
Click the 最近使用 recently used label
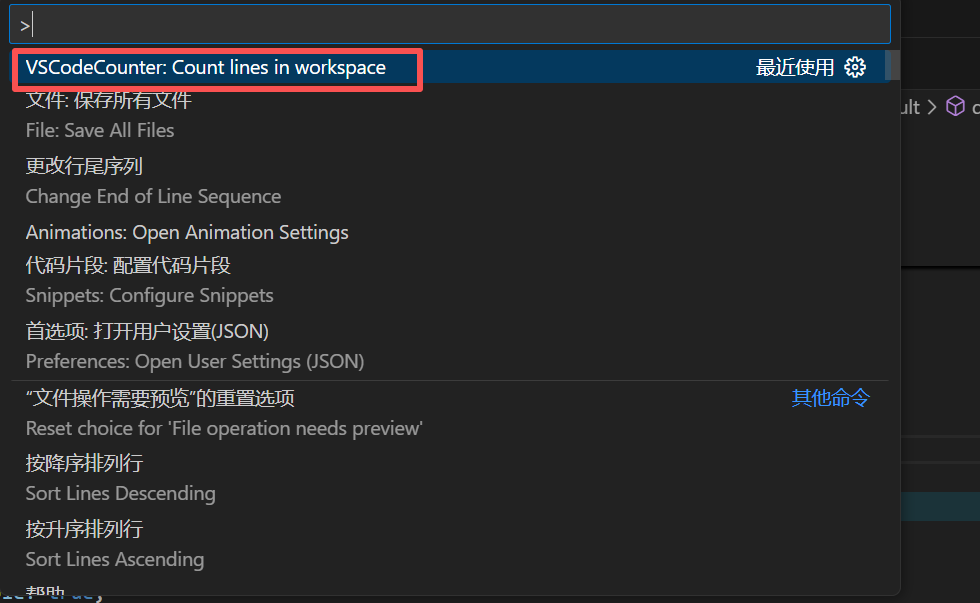[x=794, y=67]
